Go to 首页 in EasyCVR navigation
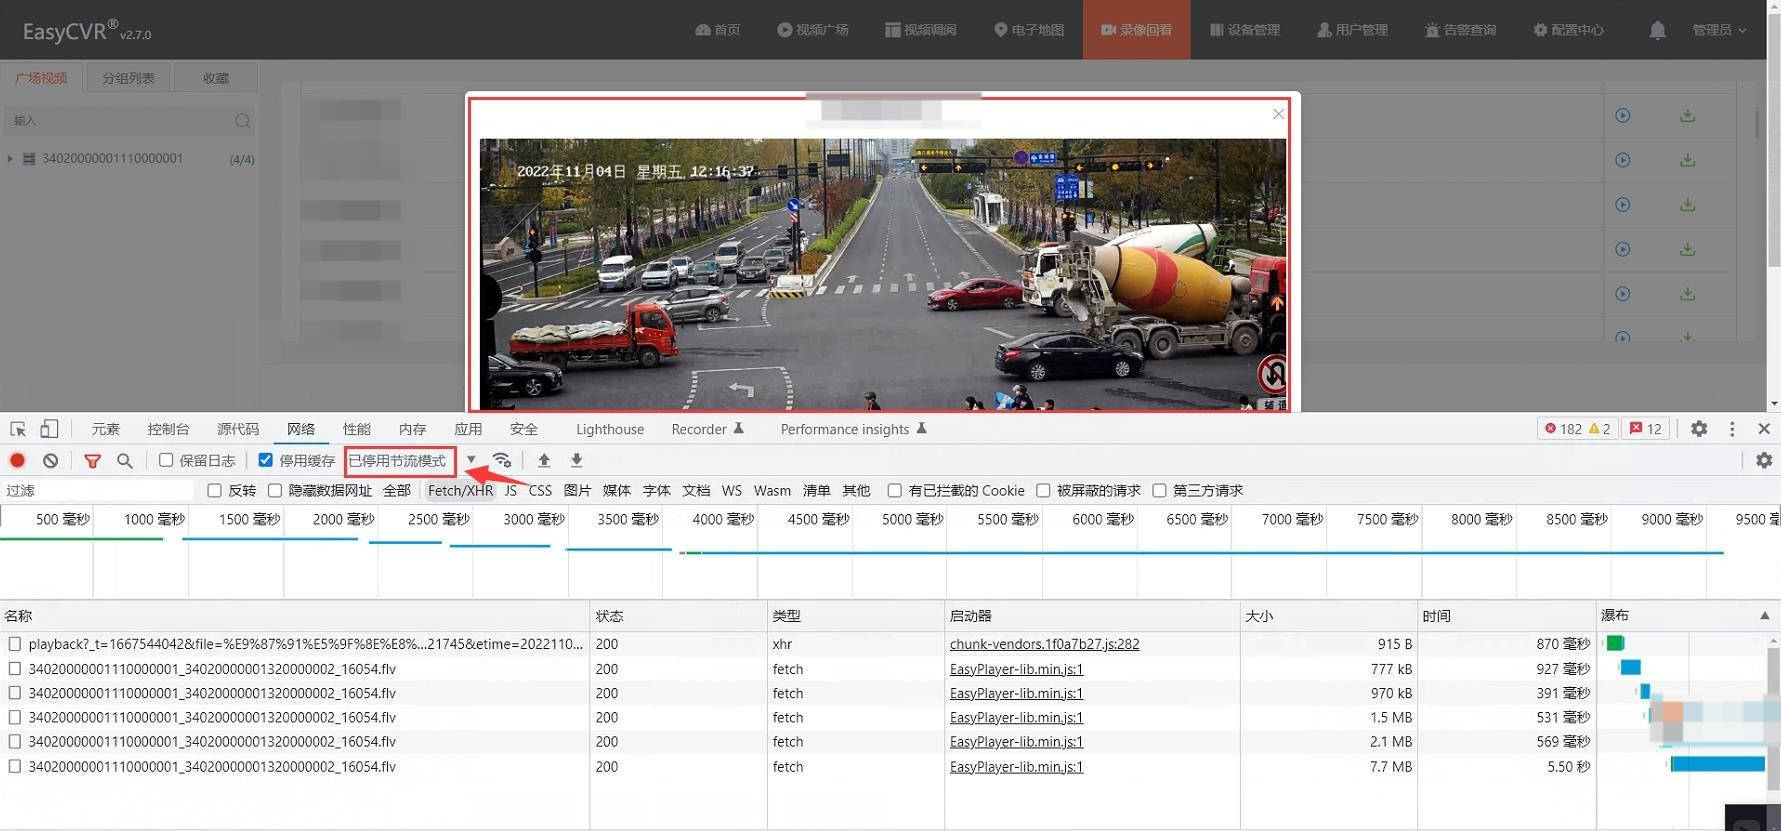This screenshot has height=831, width=1781. [717, 30]
